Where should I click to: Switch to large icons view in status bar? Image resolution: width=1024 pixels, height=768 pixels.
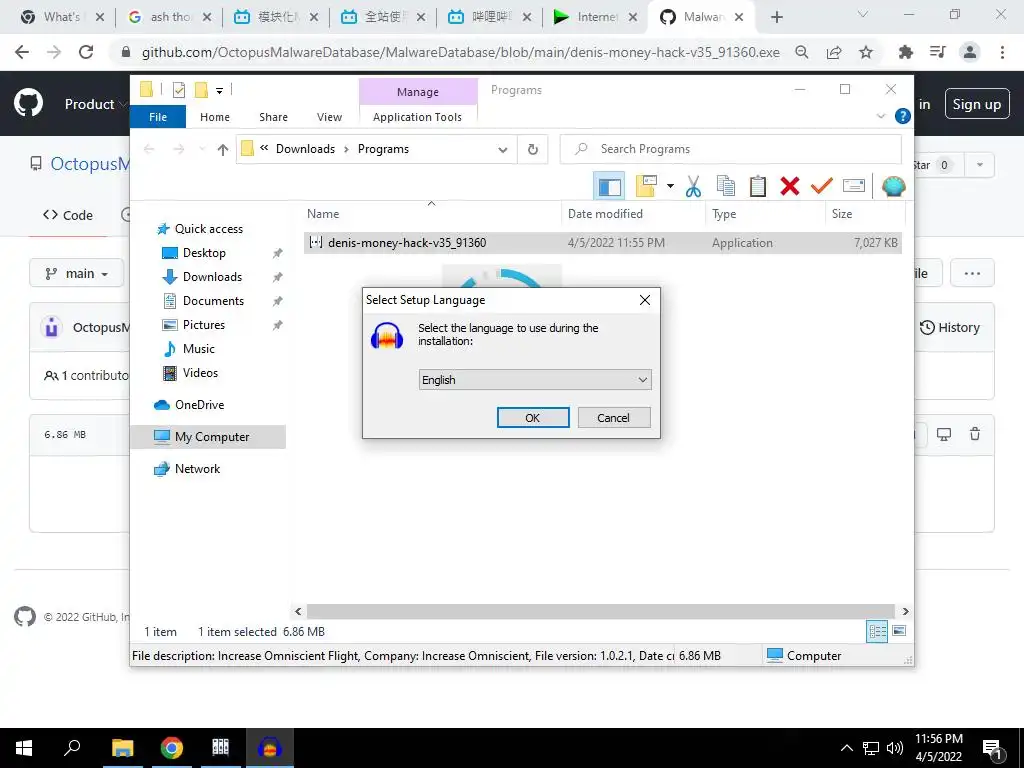pos(899,631)
